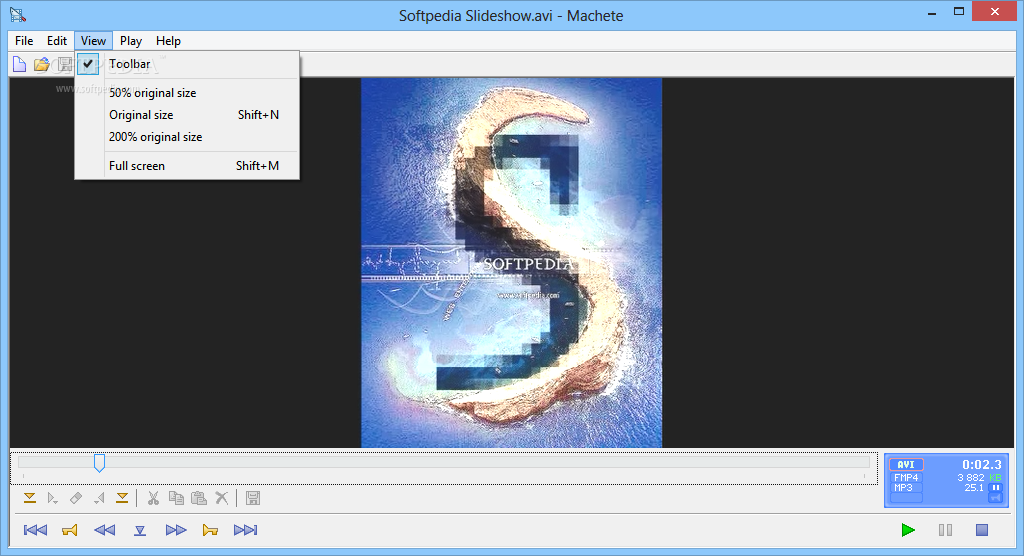Go to the next key frame
1024x556 pixels.
pos(210,530)
